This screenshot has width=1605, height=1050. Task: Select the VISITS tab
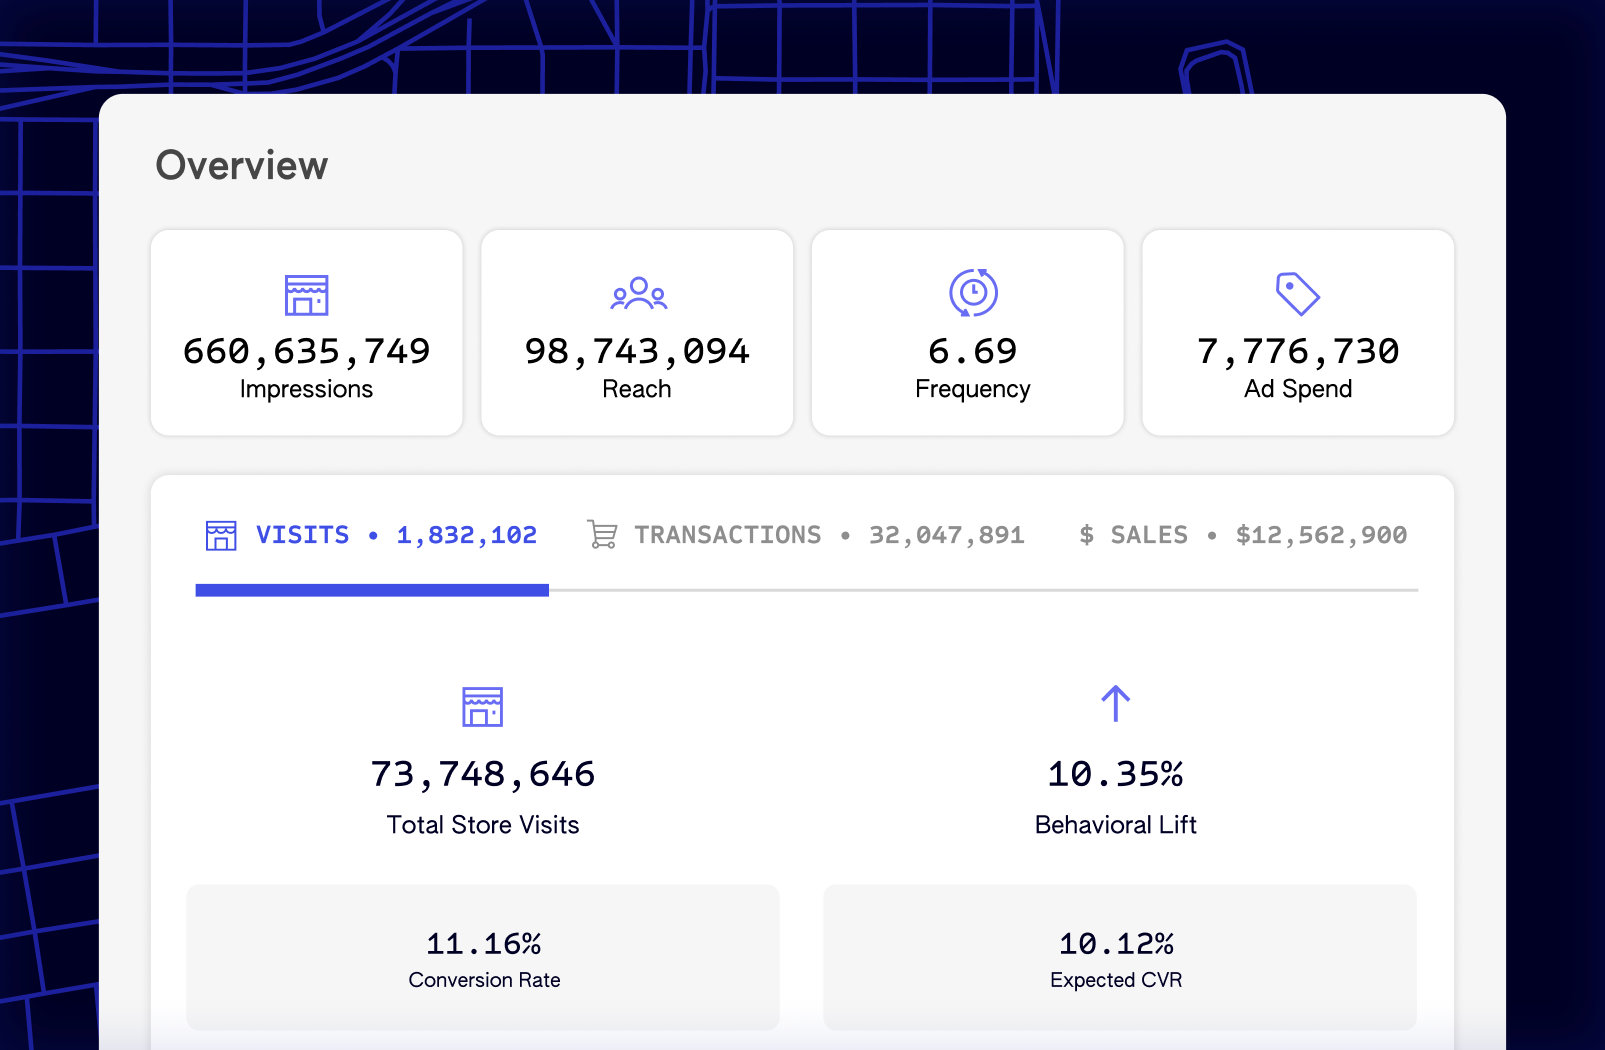coord(302,535)
